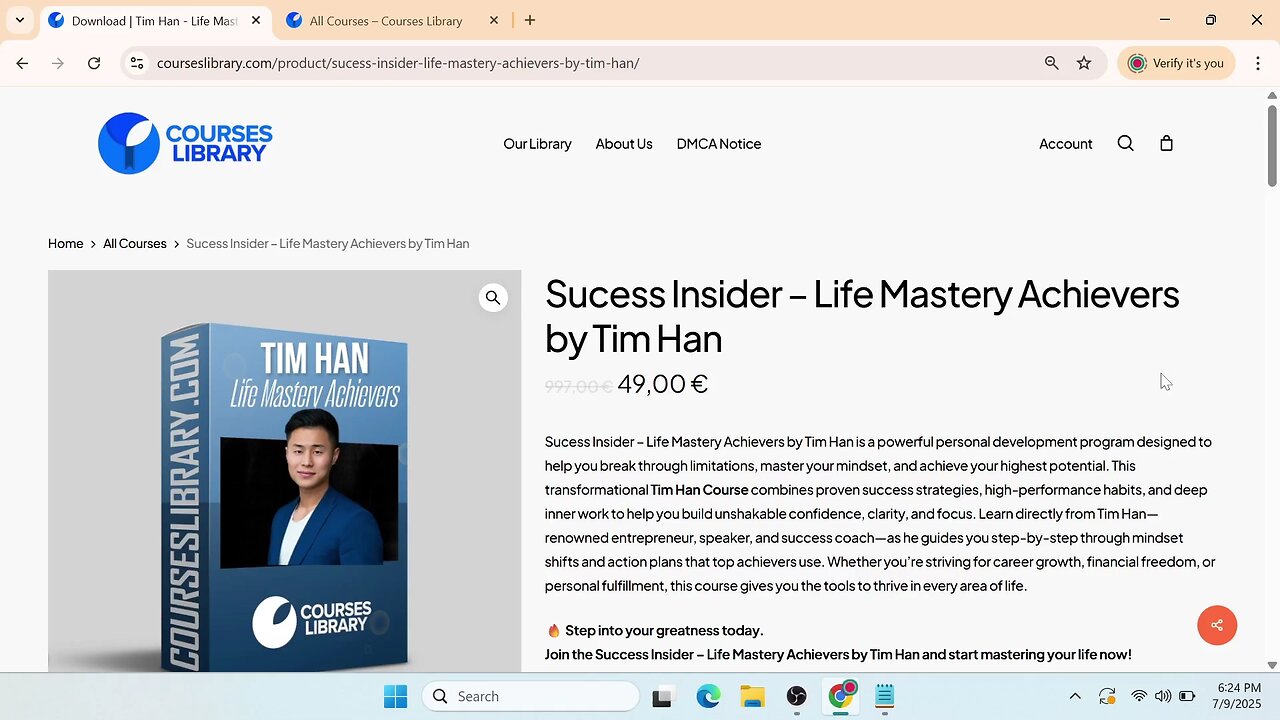
Task: Open the browser zoom magnifier in address bar
Action: [1052, 63]
